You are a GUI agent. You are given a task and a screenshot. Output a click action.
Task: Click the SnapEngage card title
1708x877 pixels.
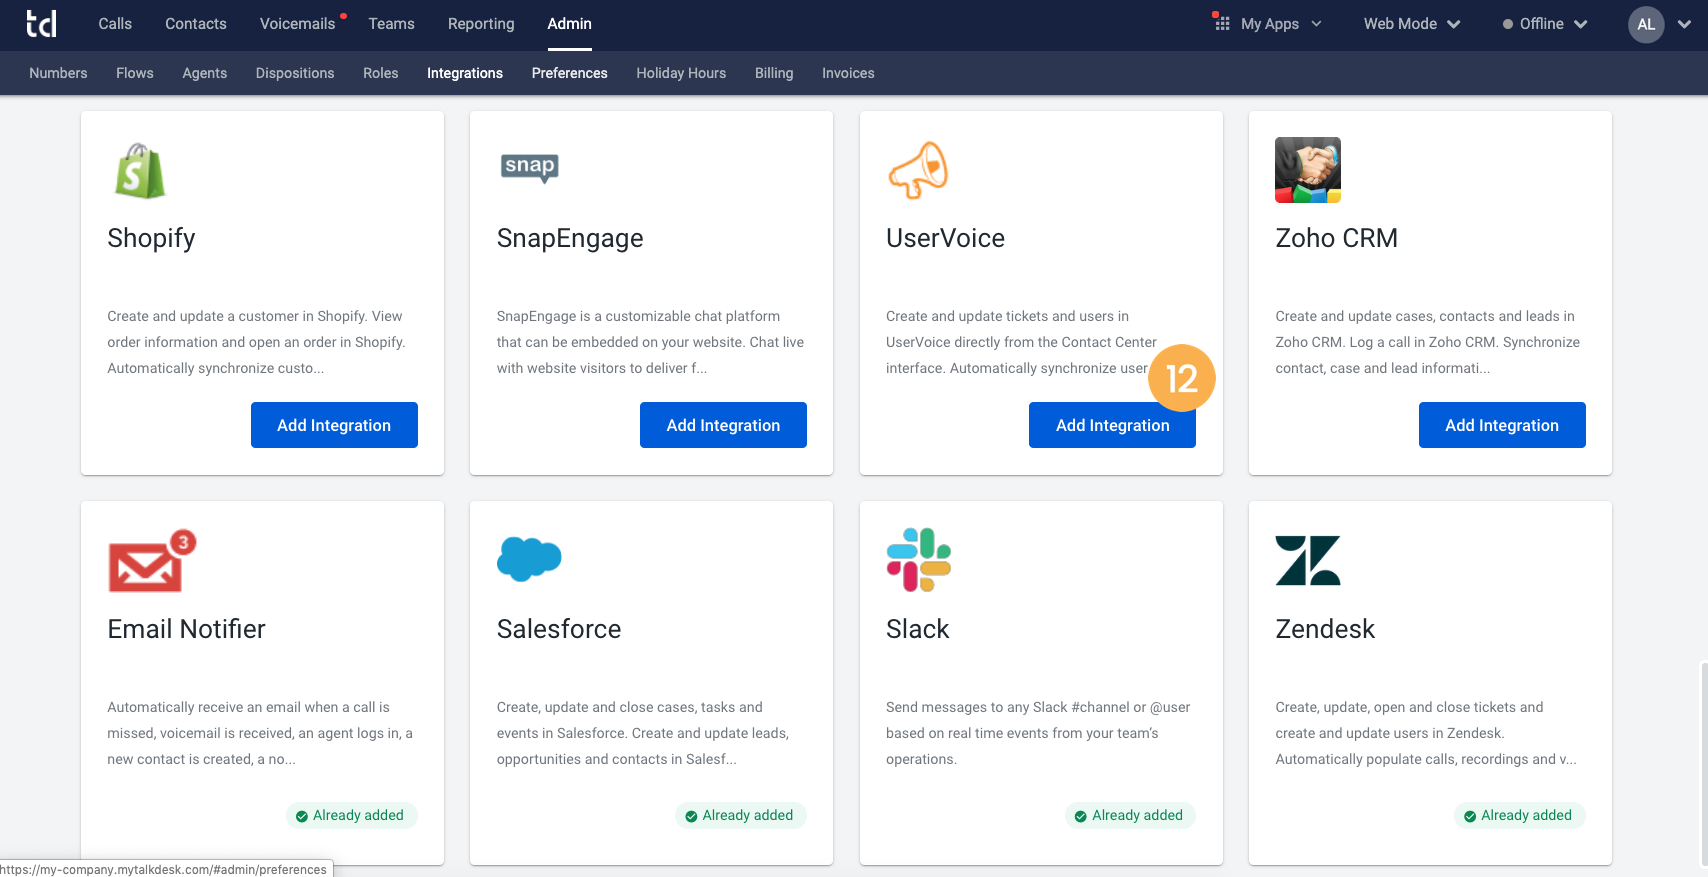(570, 238)
